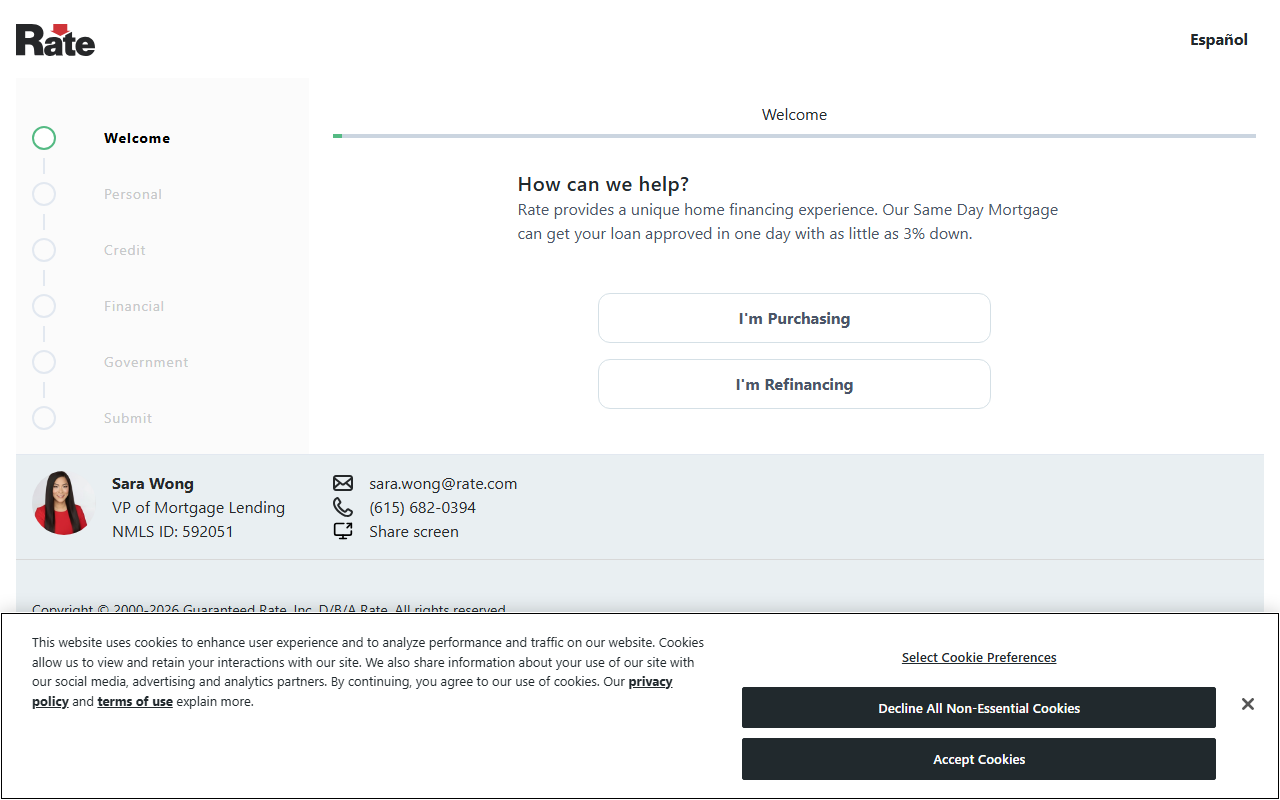
Task: Click the Welcome progress bar
Action: point(794,135)
